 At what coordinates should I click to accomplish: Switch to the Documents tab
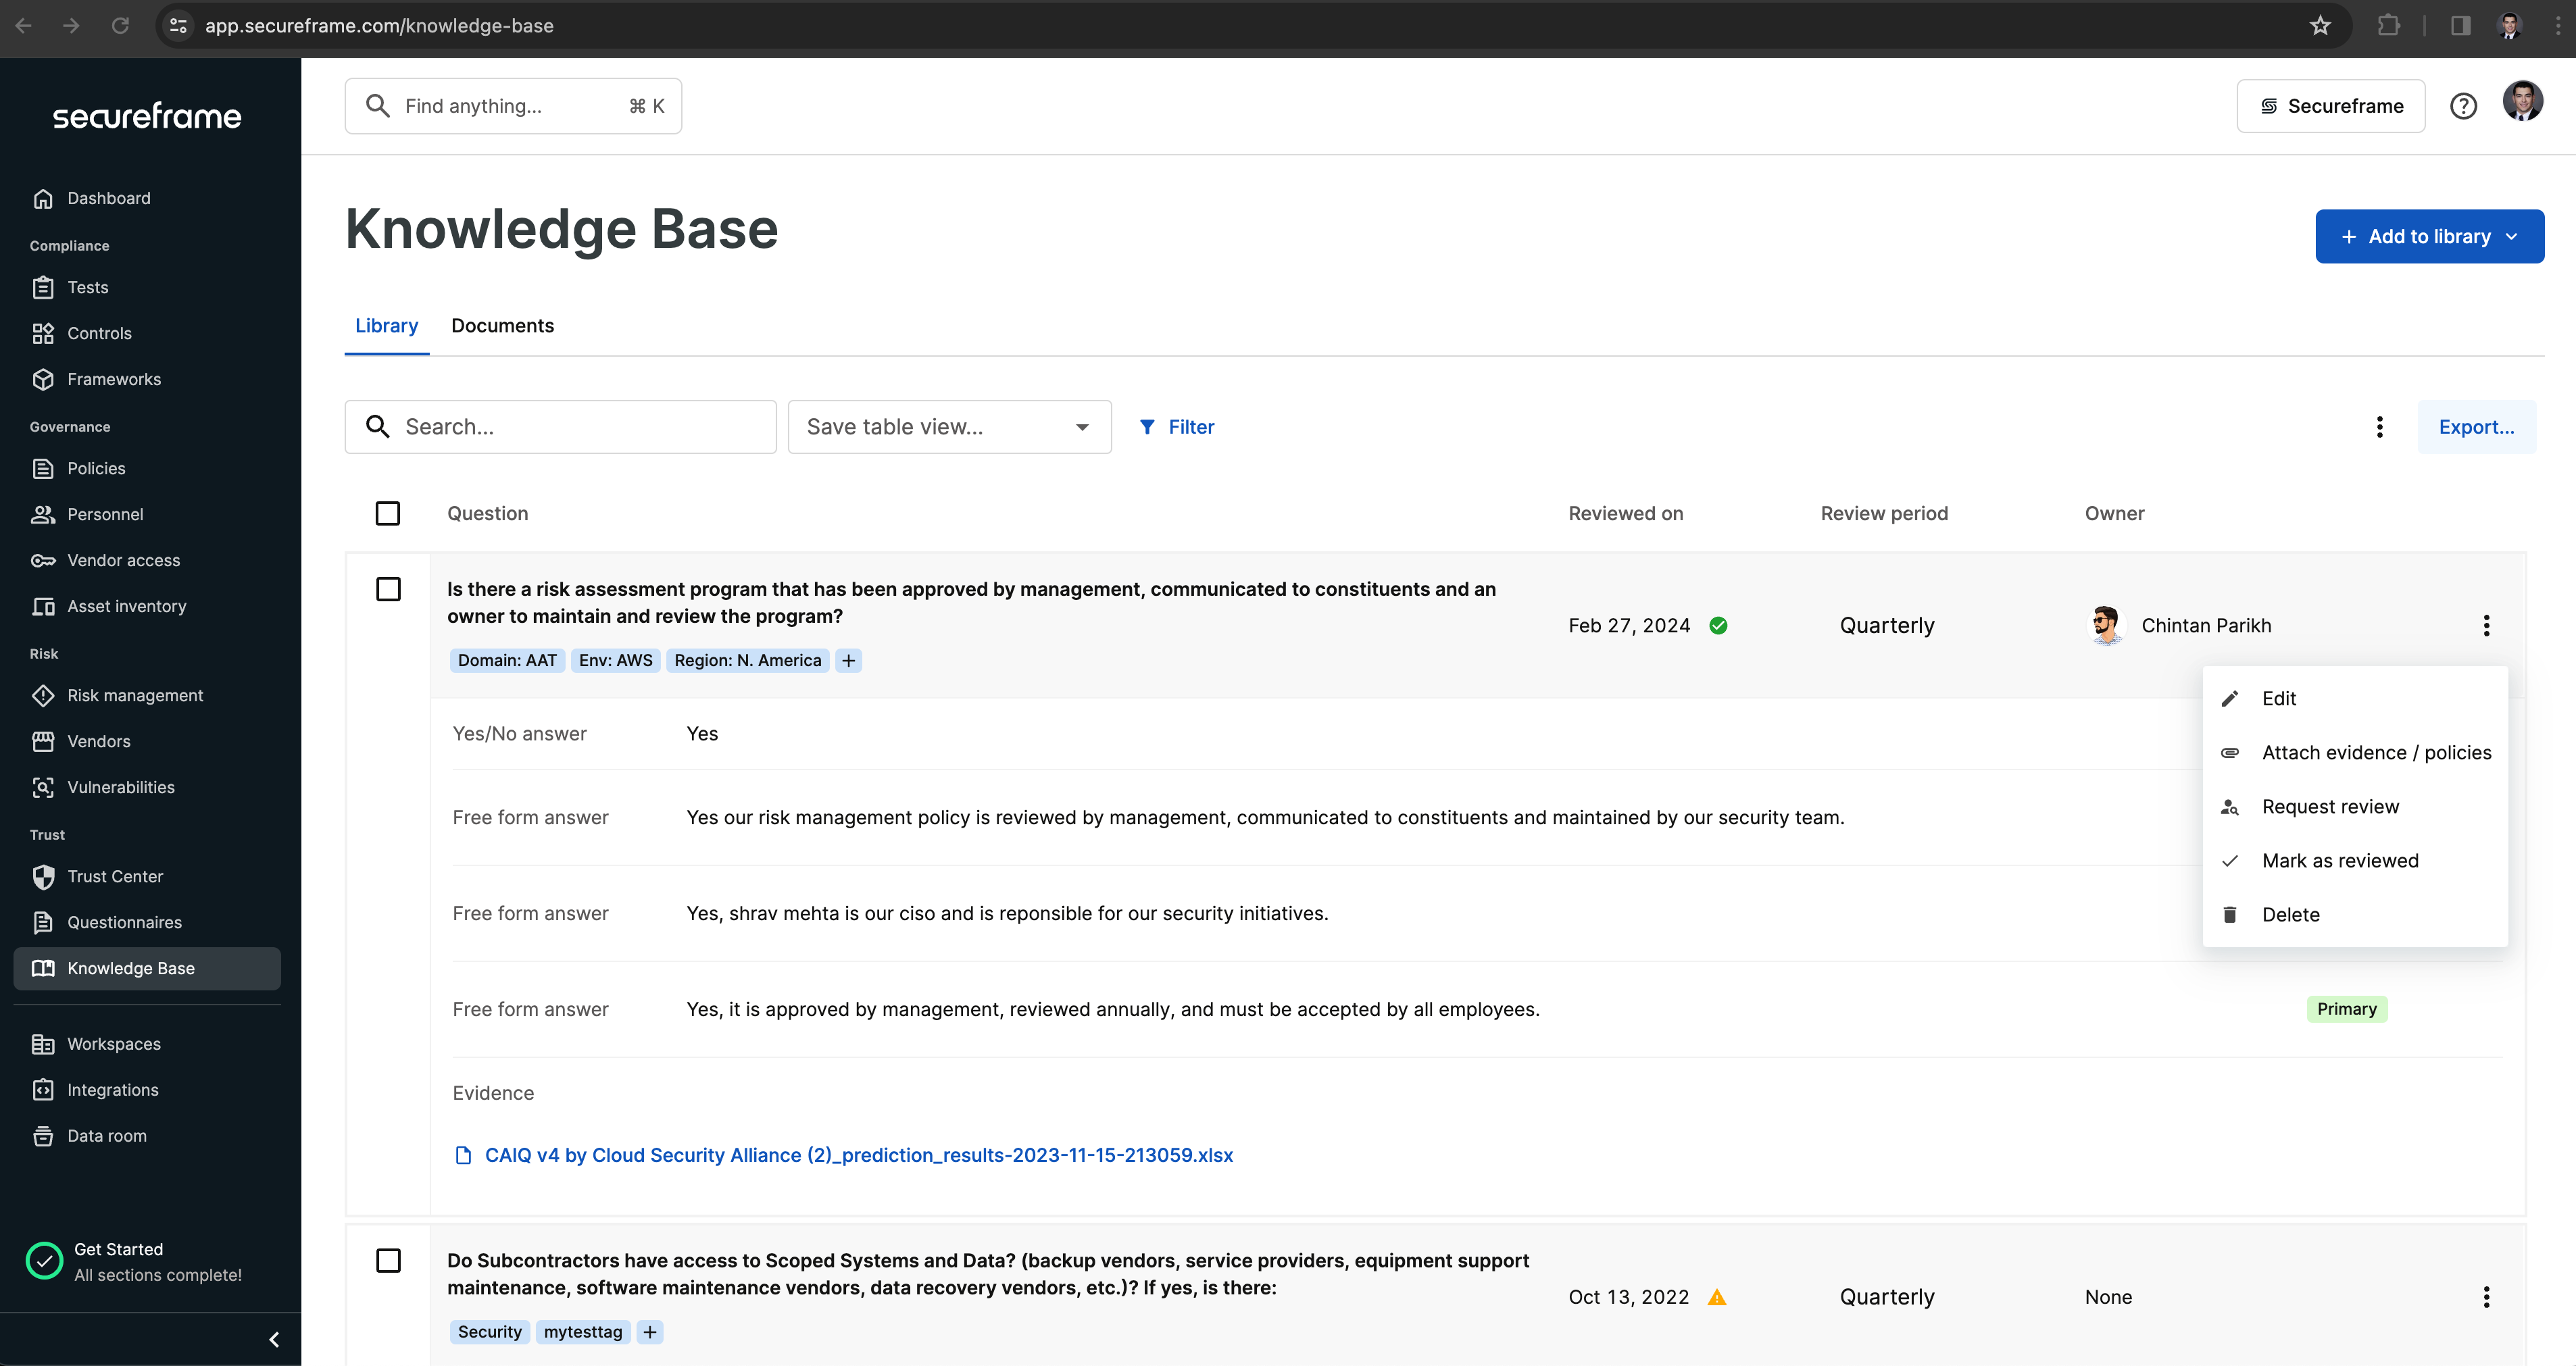pos(502,326)
